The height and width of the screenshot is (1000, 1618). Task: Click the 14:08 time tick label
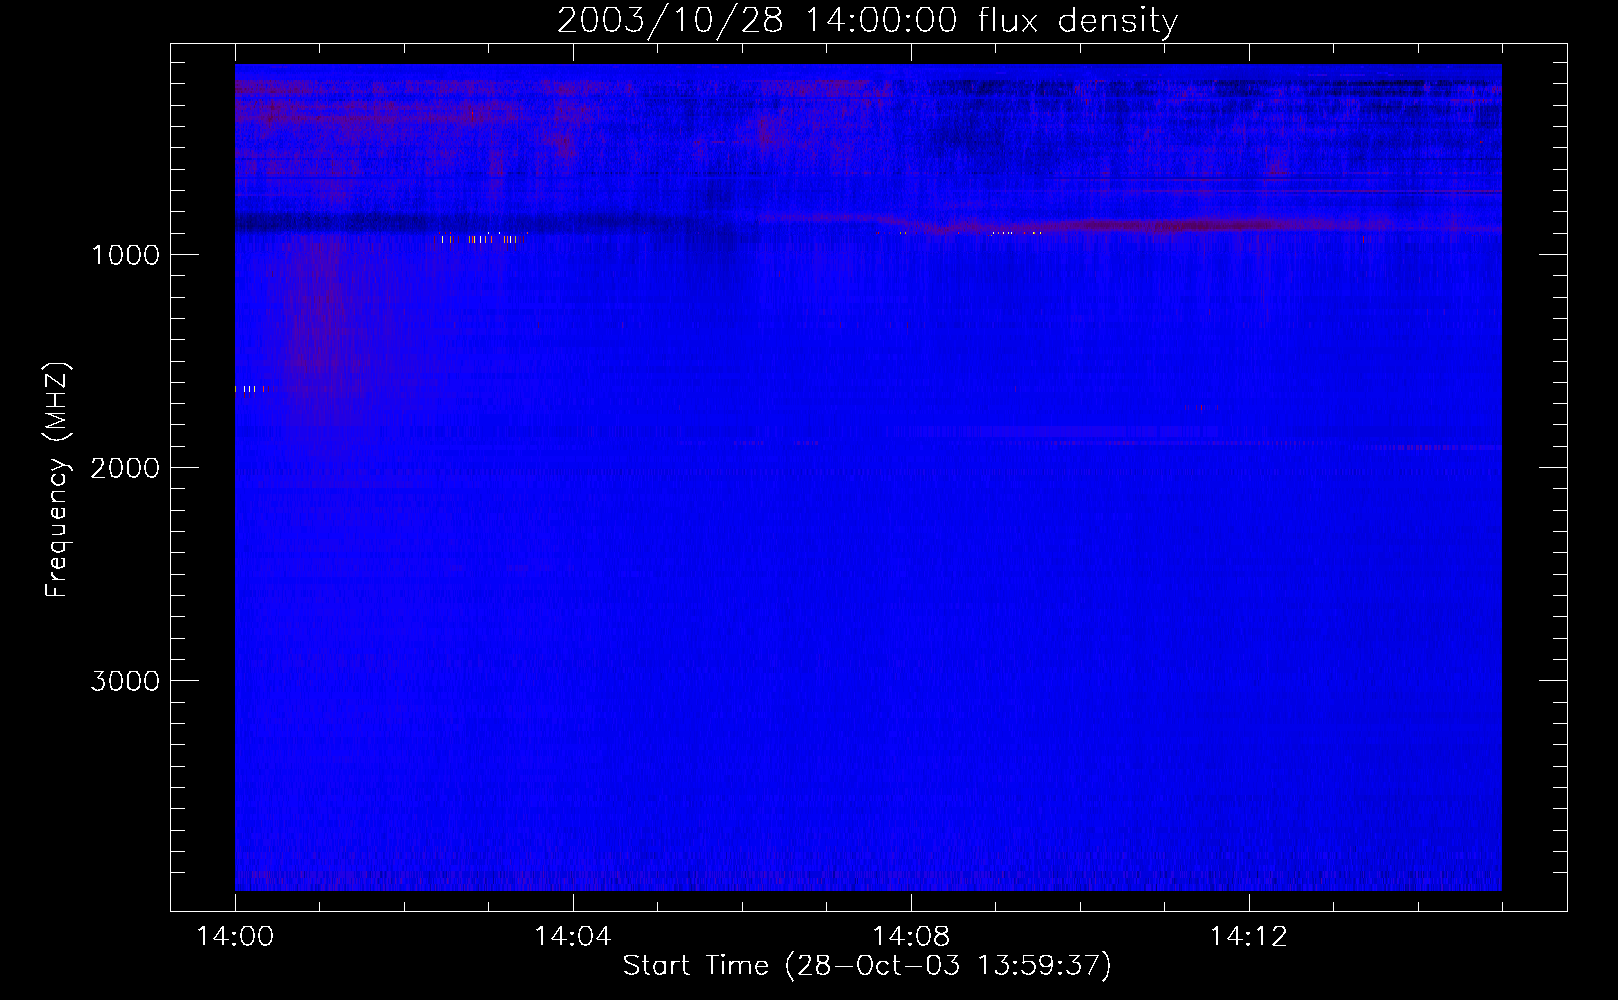click(911, 937)
